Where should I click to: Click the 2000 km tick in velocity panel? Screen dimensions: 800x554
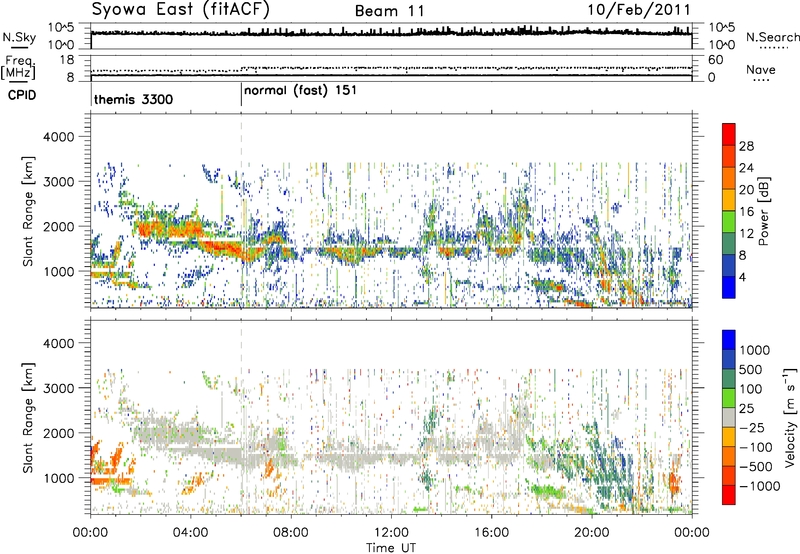[x=59, y=434]
